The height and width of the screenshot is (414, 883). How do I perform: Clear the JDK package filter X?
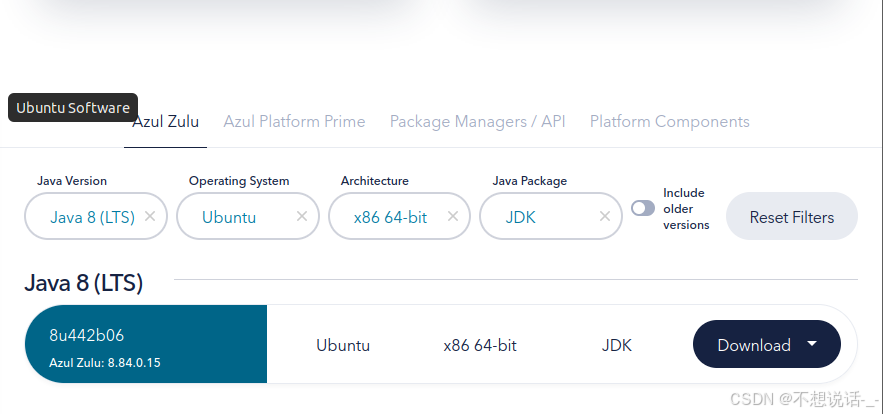[x=605, y=216]
